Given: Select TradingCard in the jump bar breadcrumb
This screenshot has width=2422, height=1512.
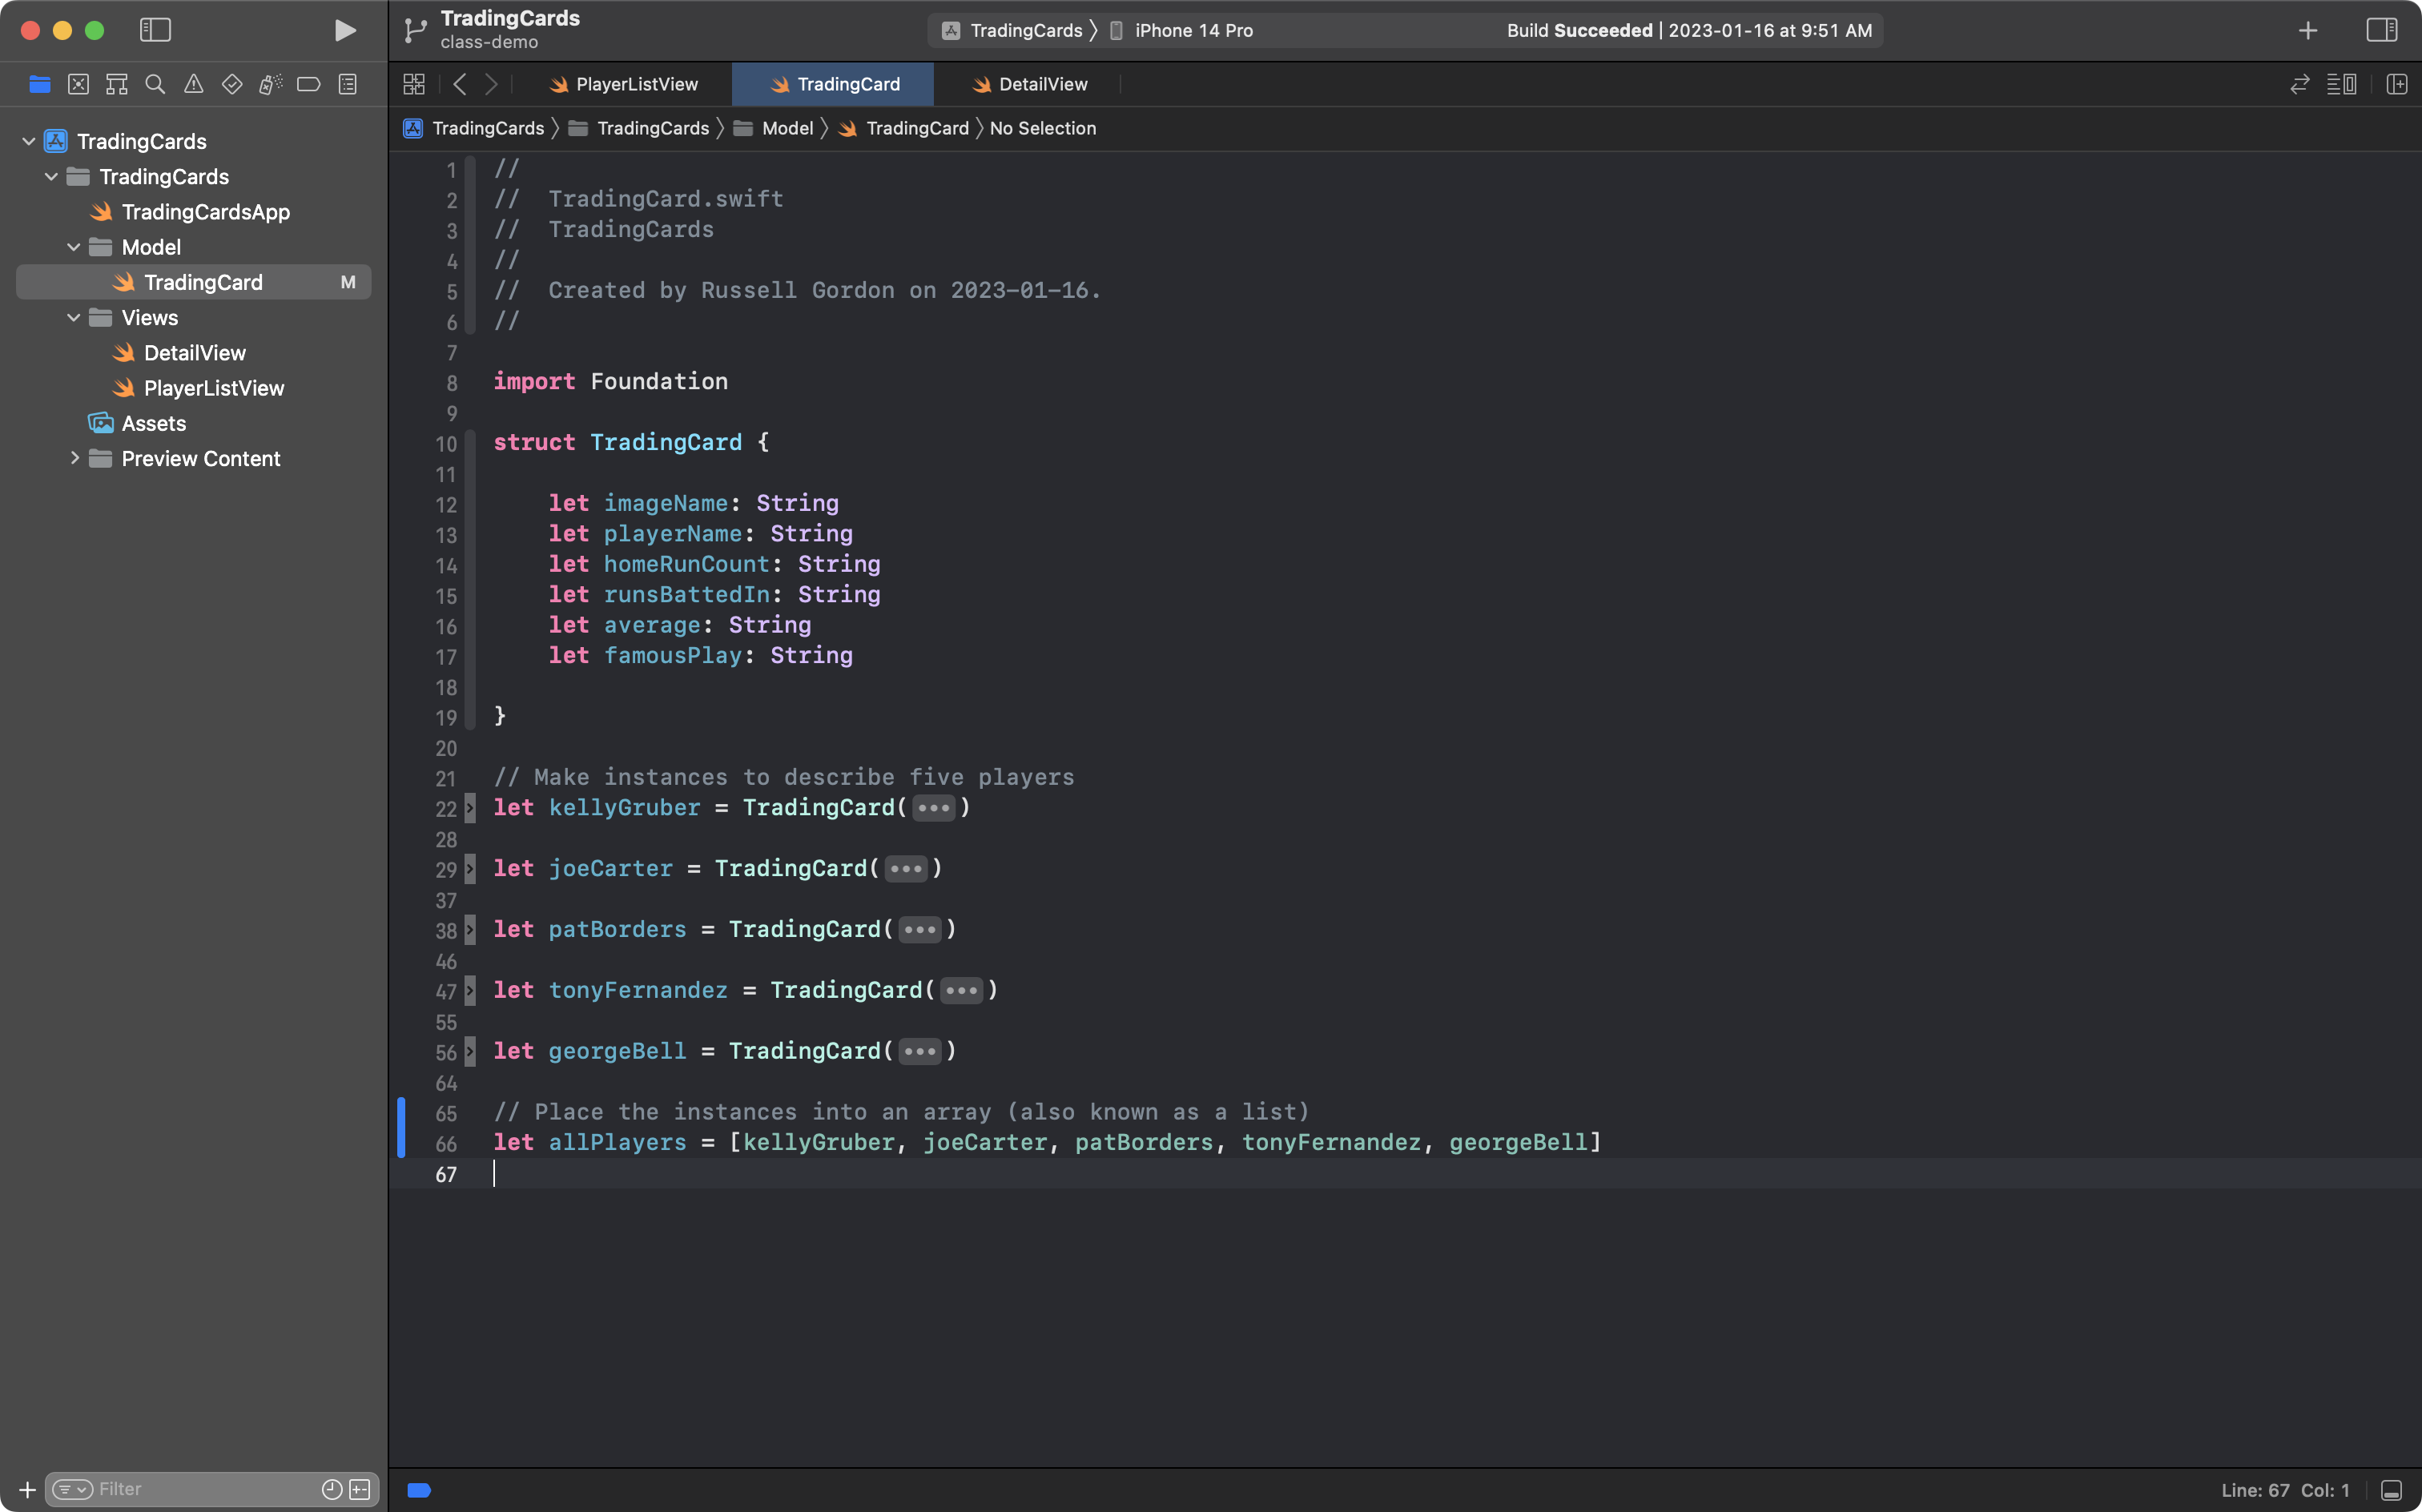Looking at the screenshot, I should click(x=916, y=128).
